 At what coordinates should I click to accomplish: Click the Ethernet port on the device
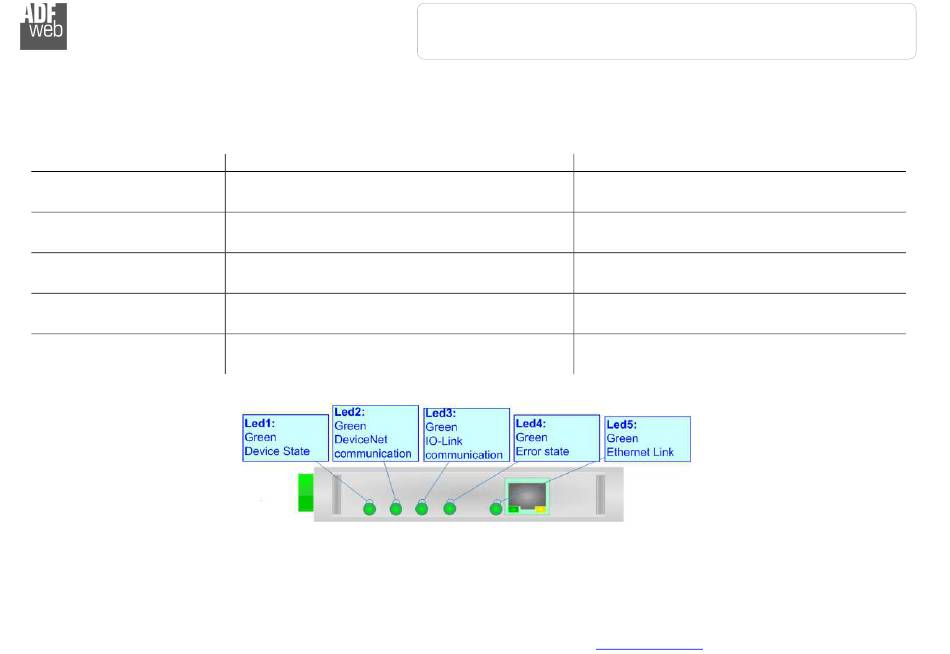coord(528,496)
